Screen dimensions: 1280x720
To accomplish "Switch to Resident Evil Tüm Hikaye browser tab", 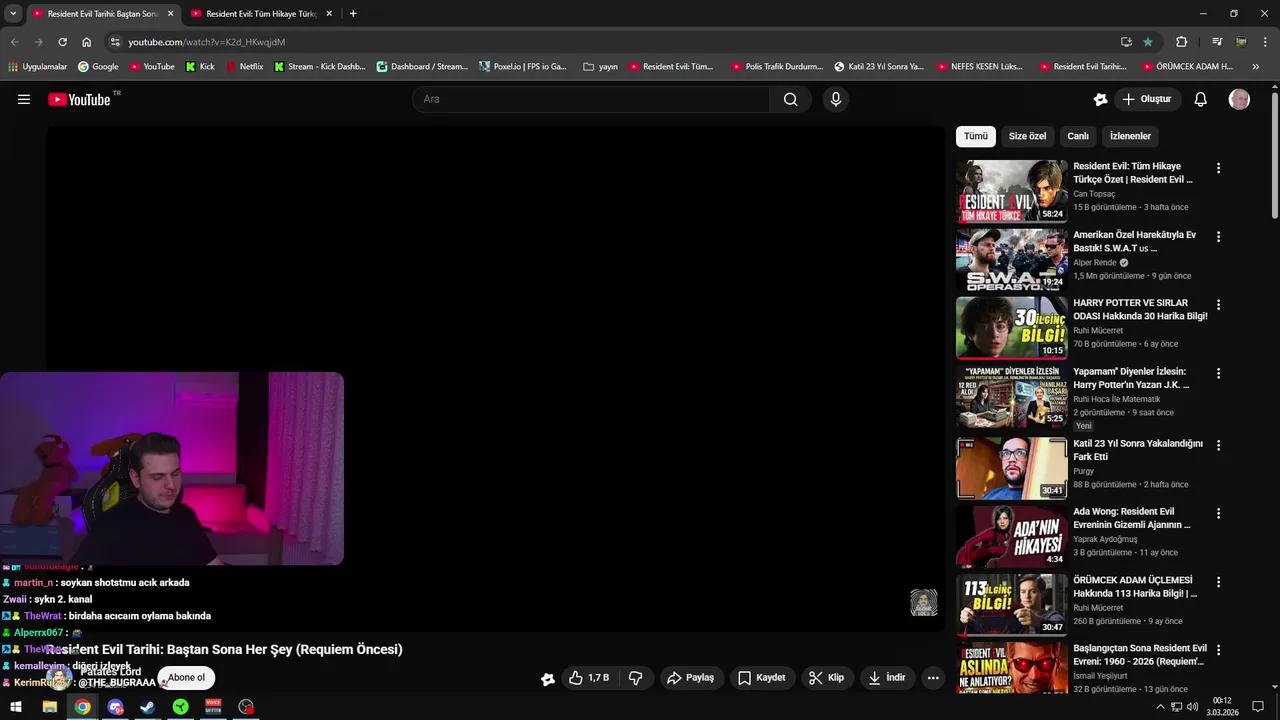I will (x=260, y=14).
